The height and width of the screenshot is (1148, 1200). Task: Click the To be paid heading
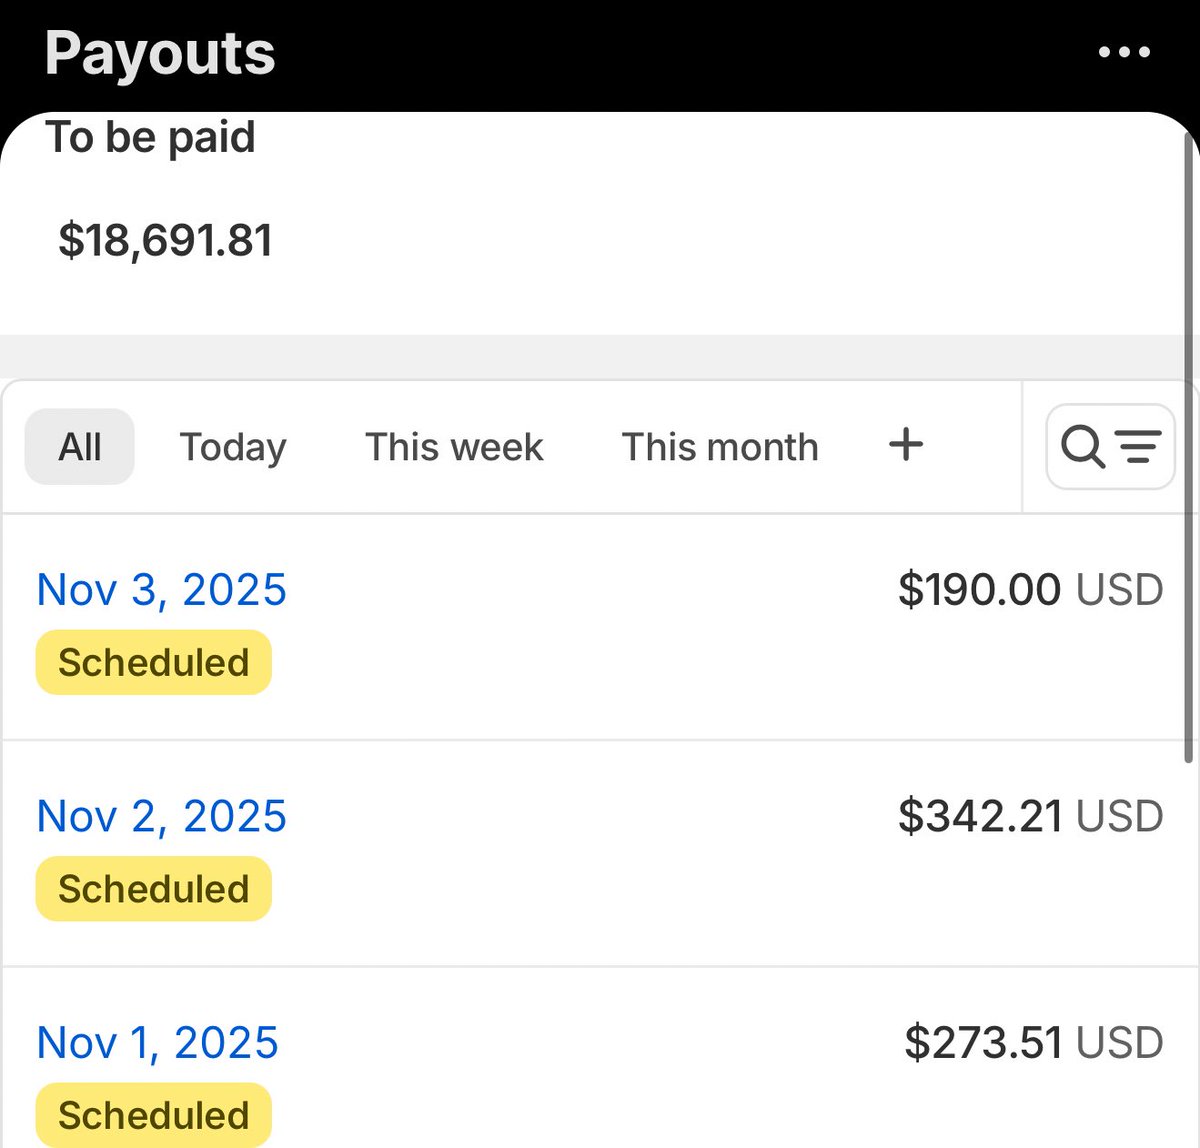coord(151,137)
